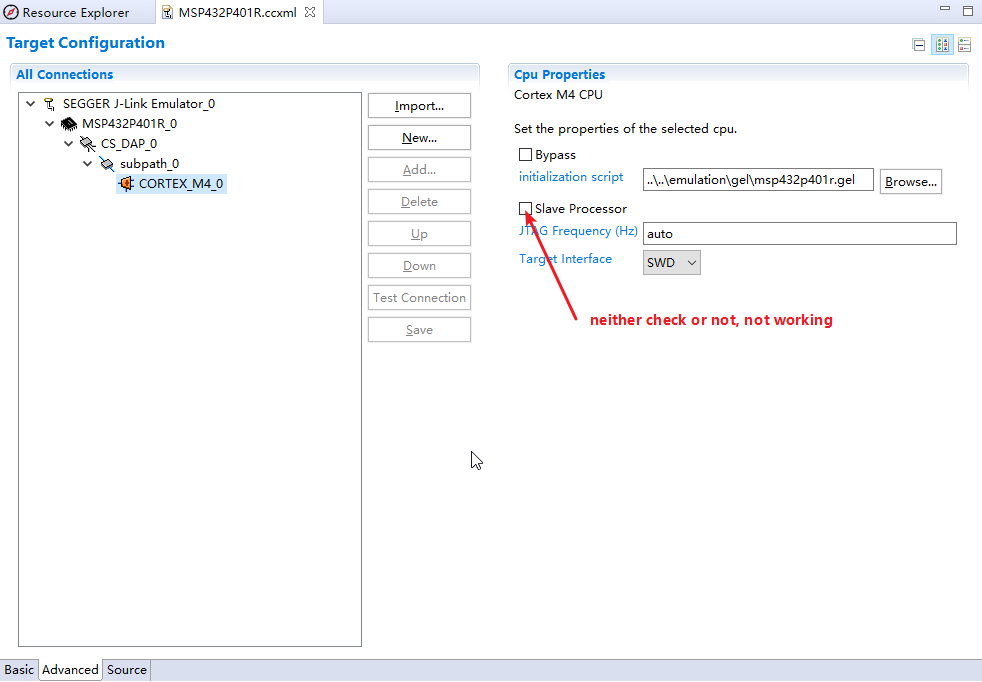Click the Up button

419,234
